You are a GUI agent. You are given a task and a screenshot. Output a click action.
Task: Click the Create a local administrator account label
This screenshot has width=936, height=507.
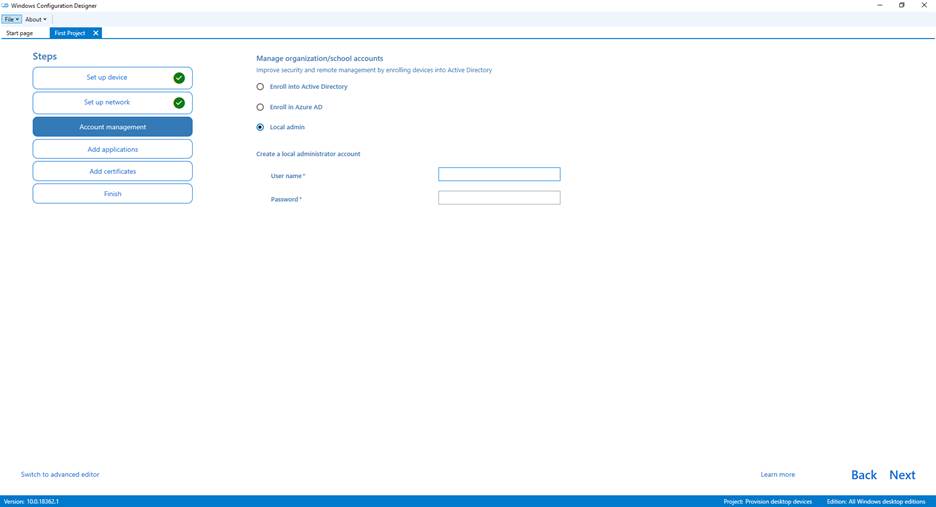308,154
